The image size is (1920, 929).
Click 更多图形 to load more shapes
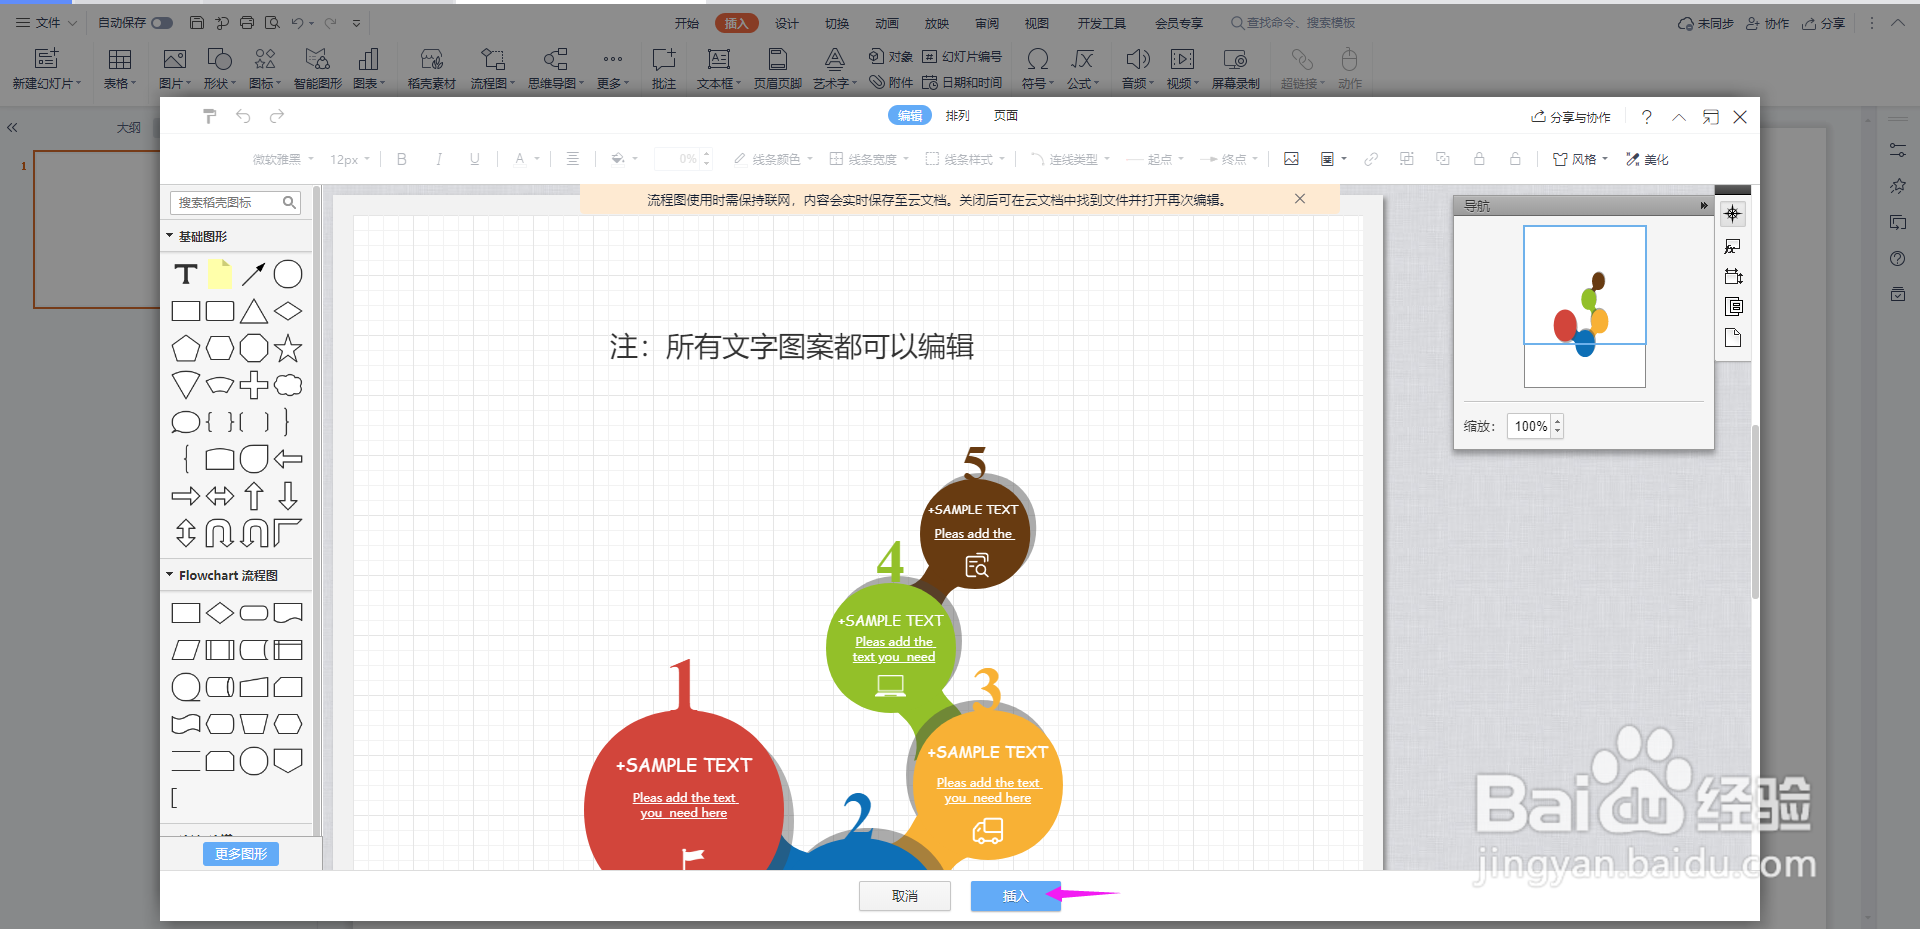point(240,853)
